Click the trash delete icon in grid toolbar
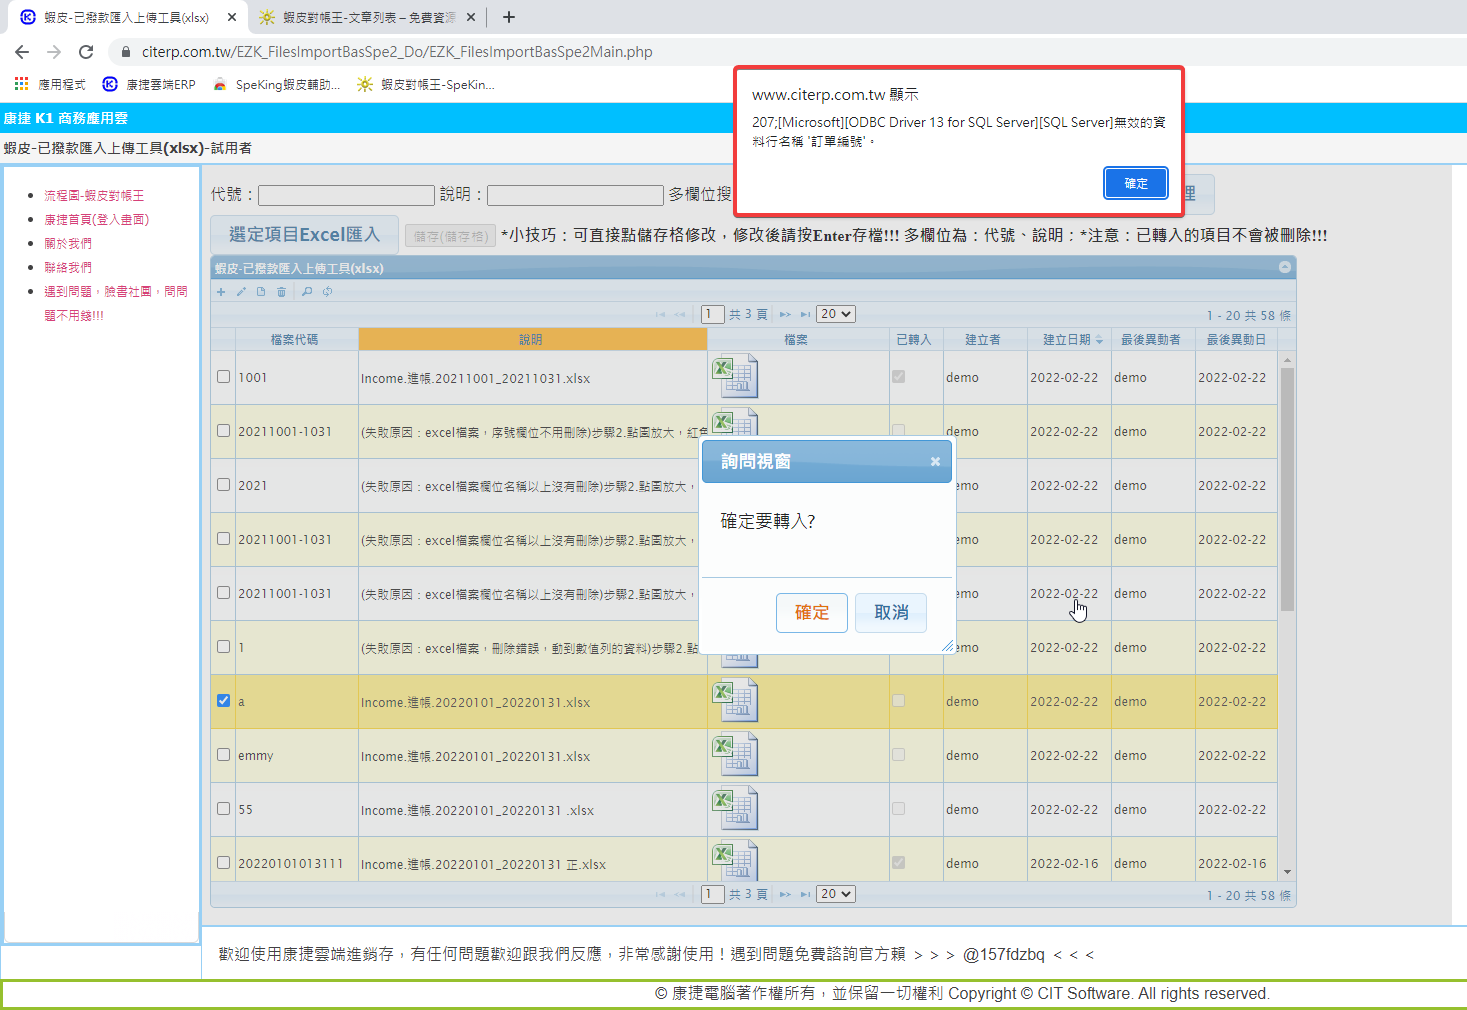The image size is (1467, 1010). 281,292
